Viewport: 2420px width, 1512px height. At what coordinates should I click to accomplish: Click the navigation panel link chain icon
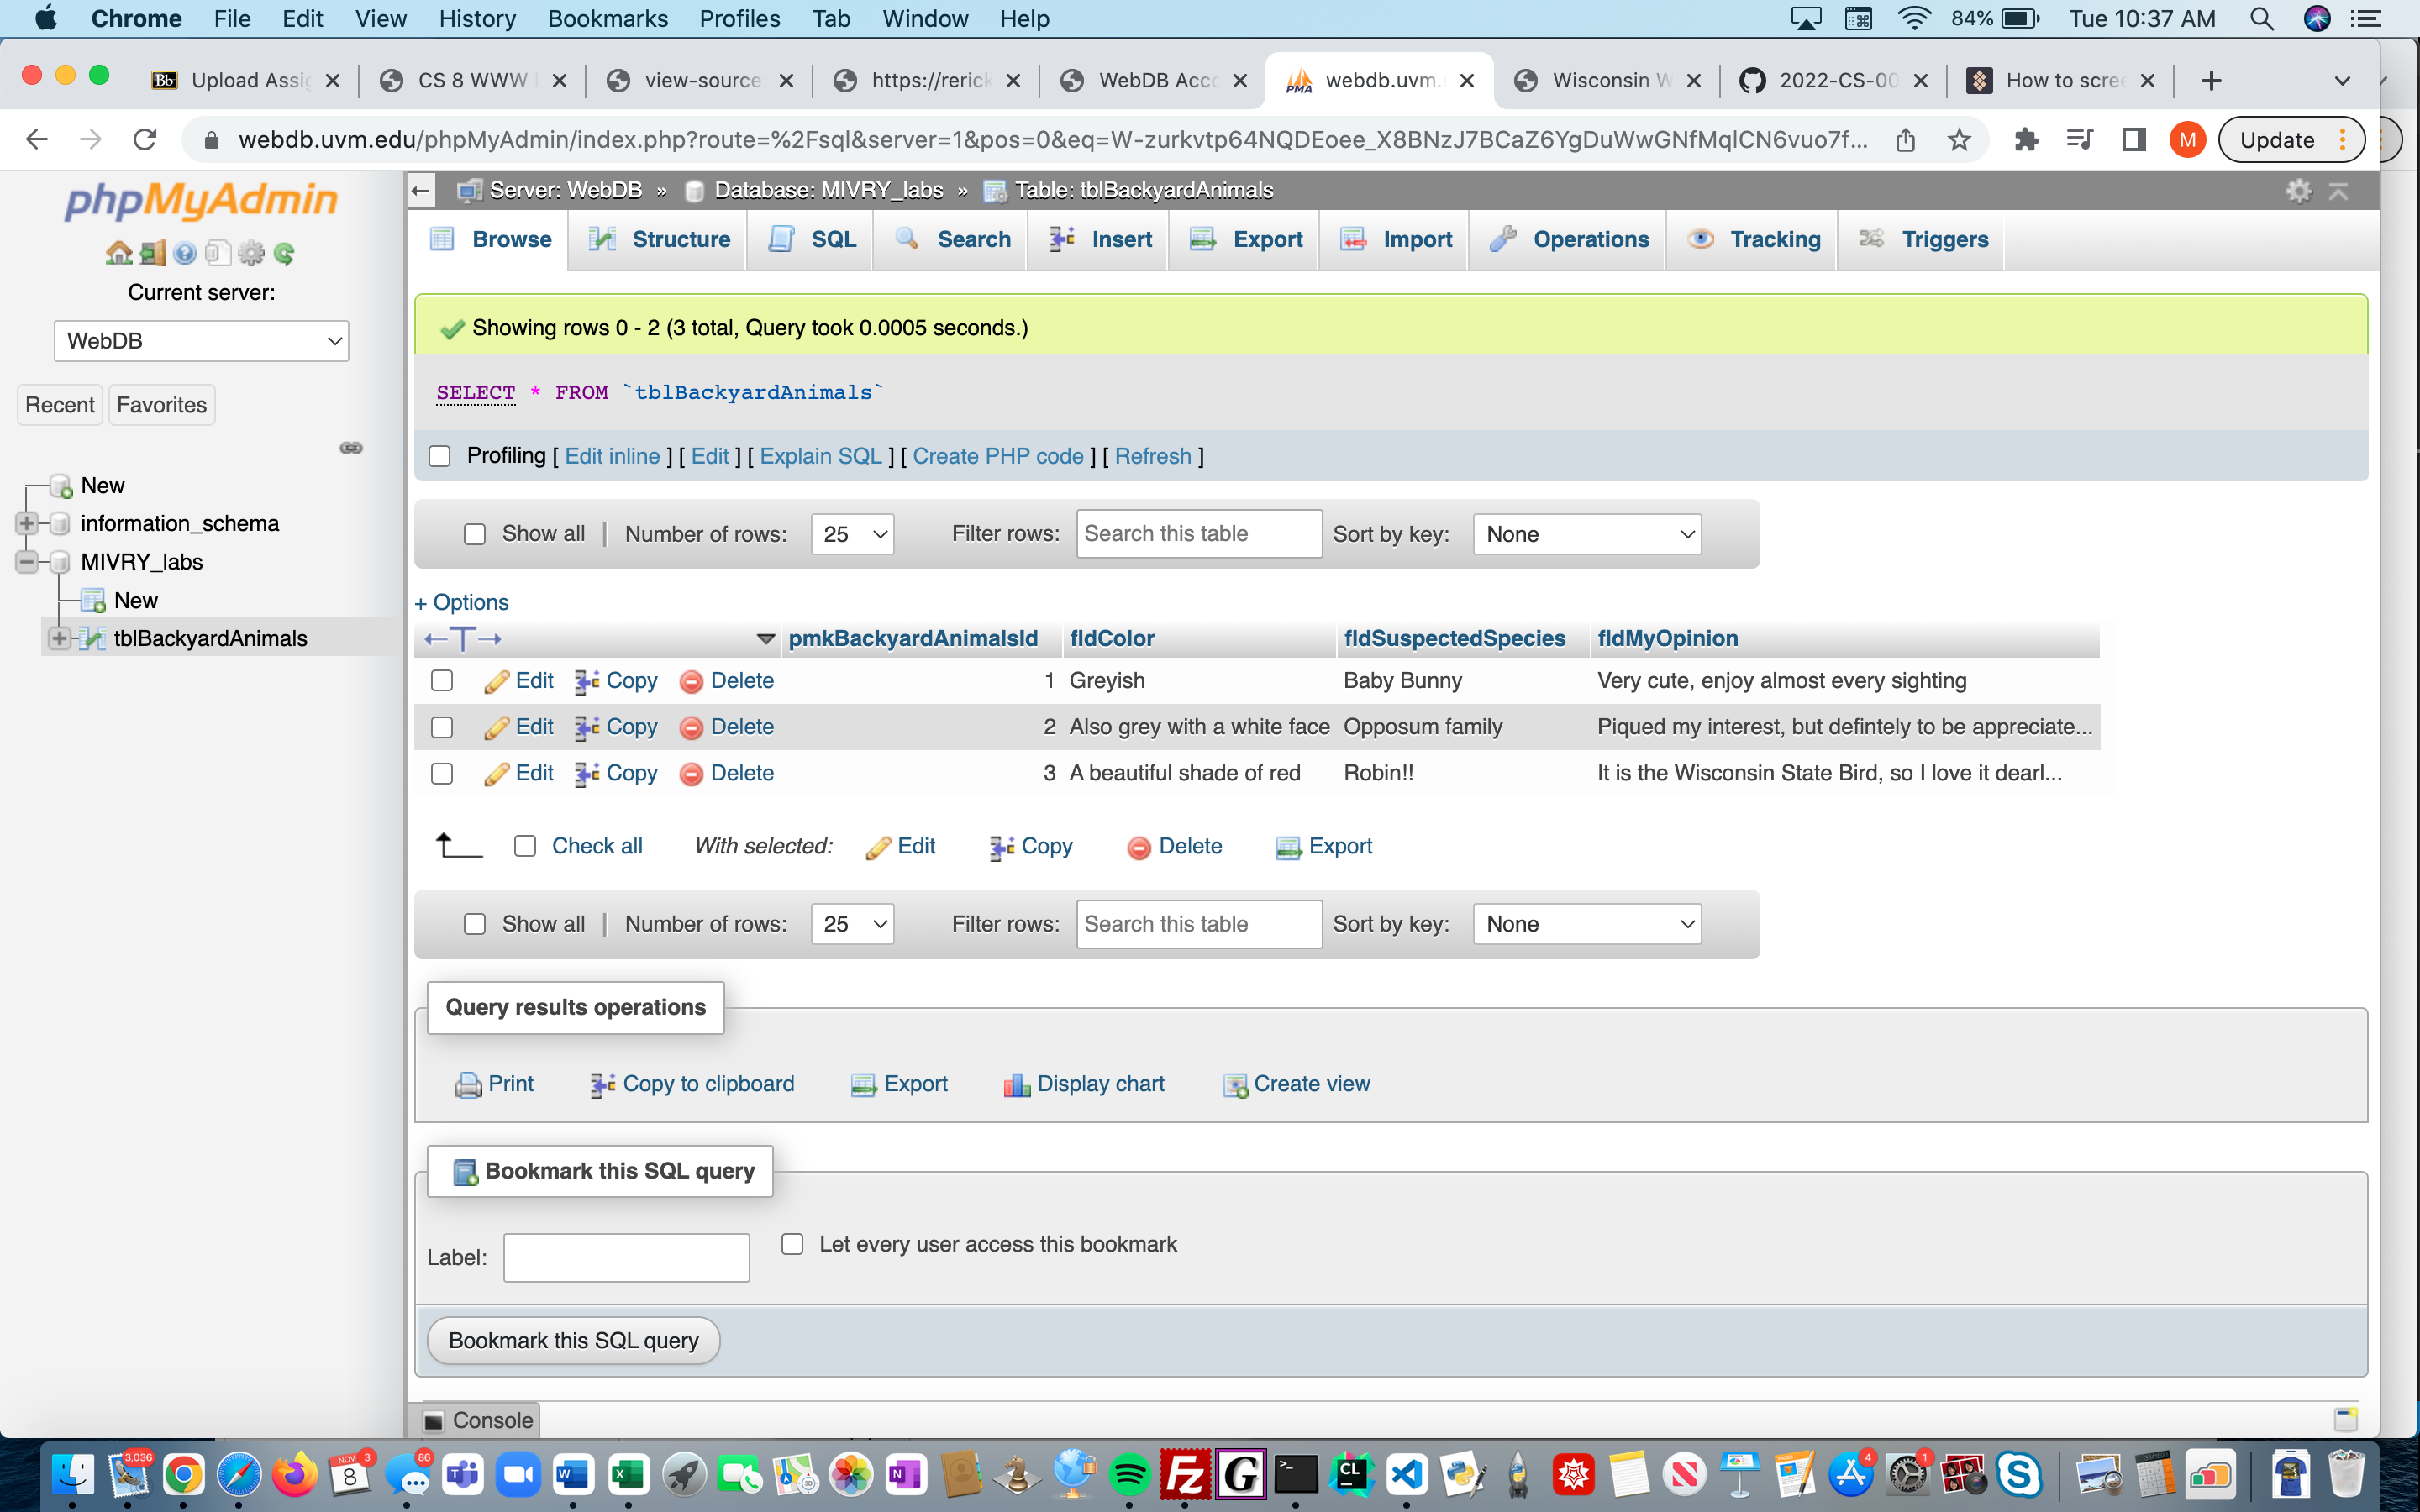pyautogui.click(x=351, y=447)
